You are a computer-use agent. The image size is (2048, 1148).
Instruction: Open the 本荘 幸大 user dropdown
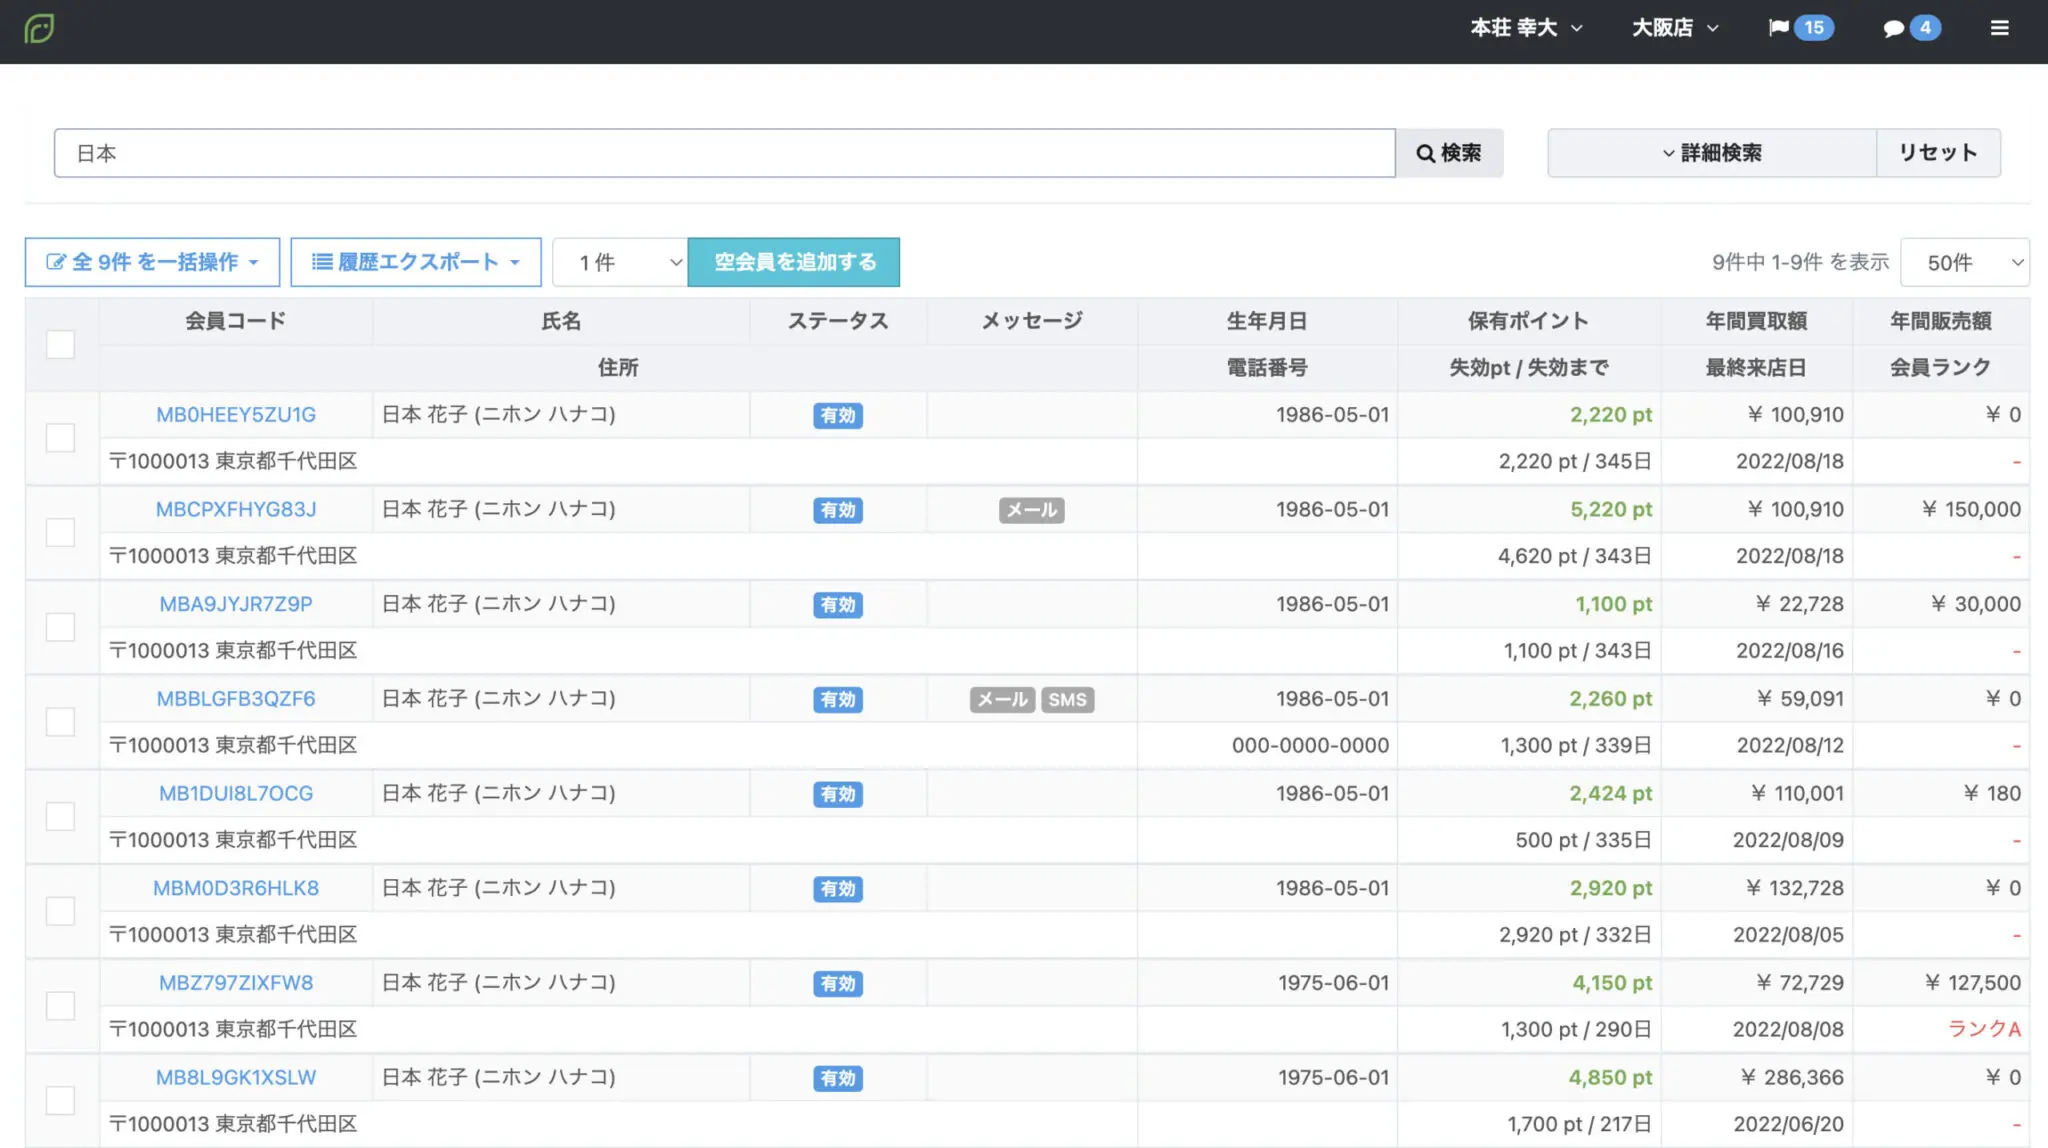point(1526,28)
